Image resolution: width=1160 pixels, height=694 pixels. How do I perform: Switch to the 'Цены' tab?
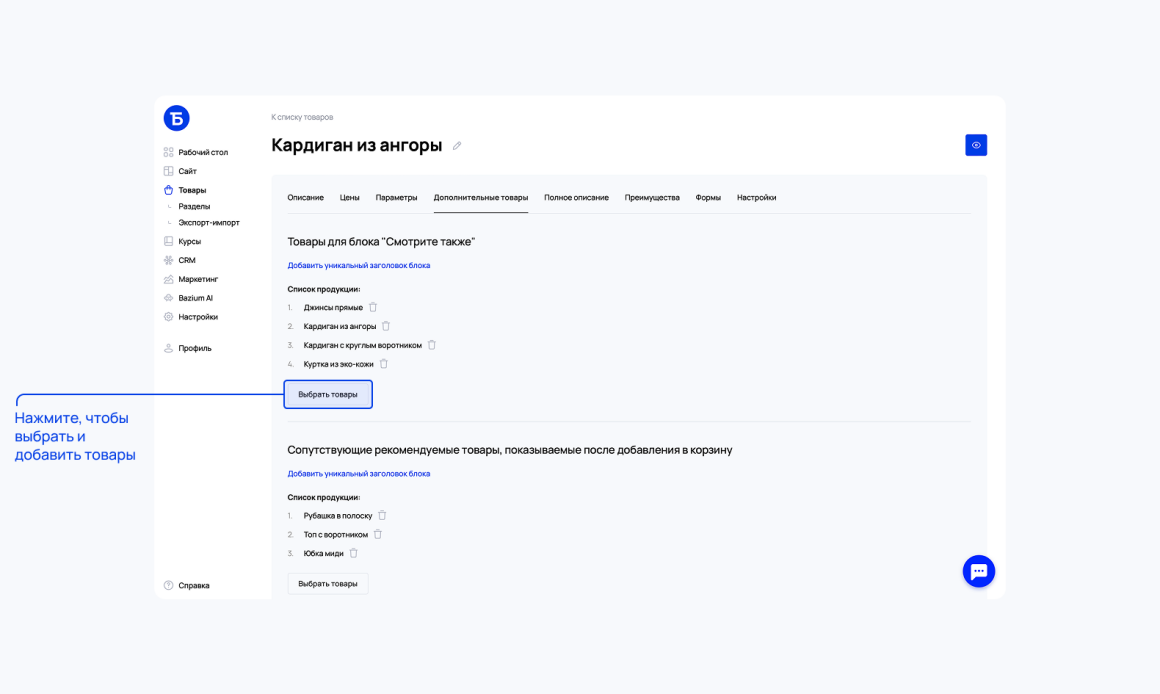(x=349, y=198)
